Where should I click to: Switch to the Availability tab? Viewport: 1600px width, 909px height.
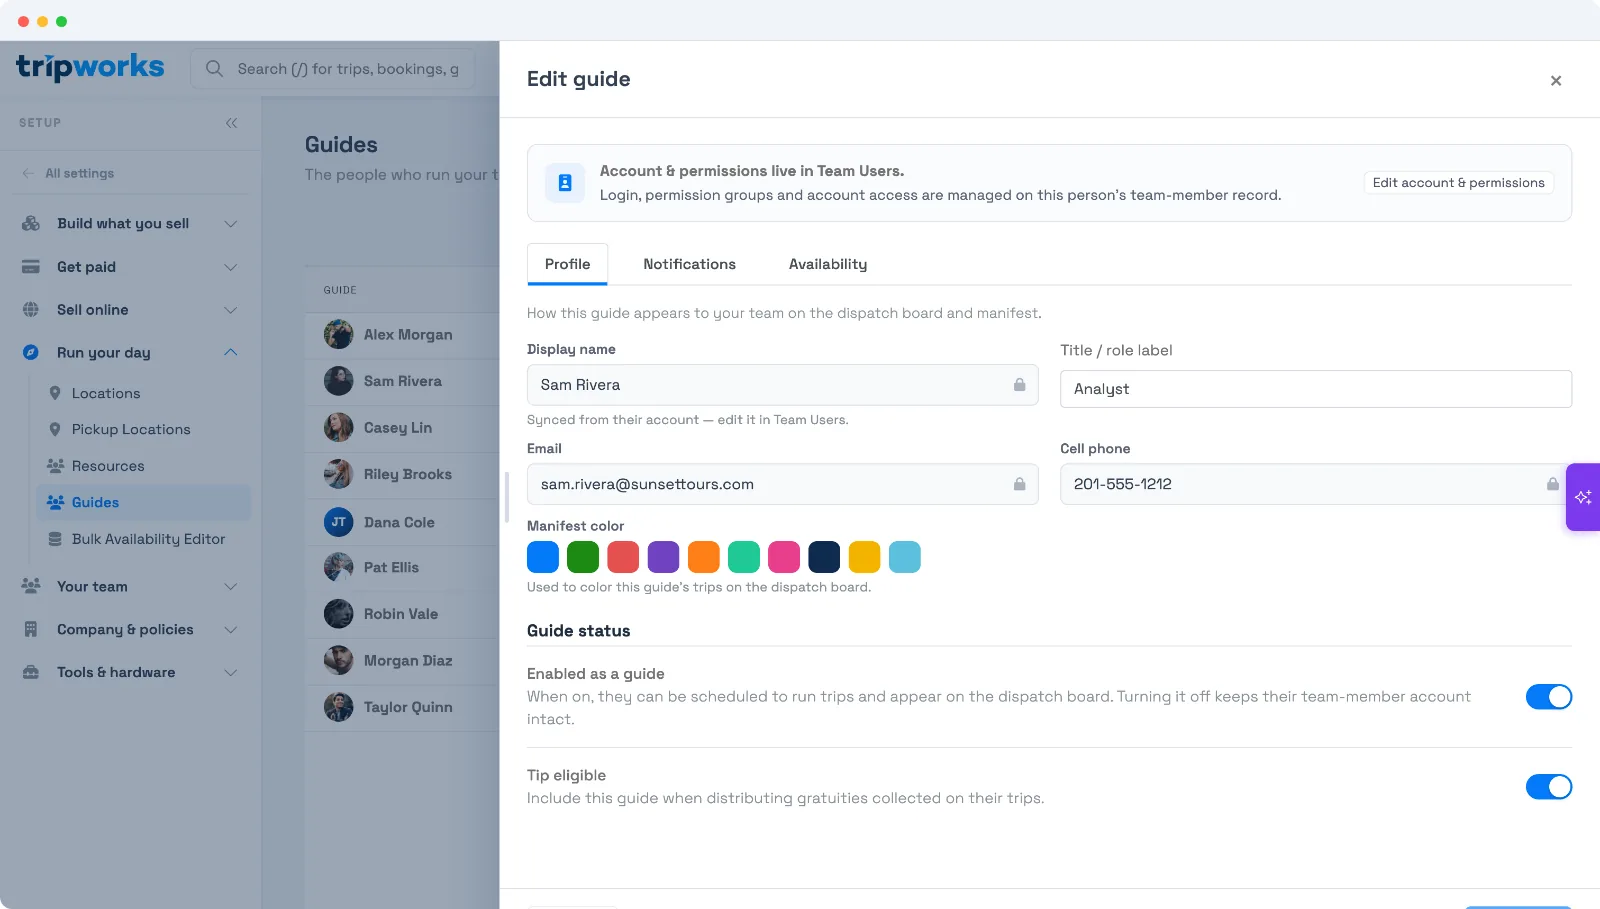pos(828,264)
